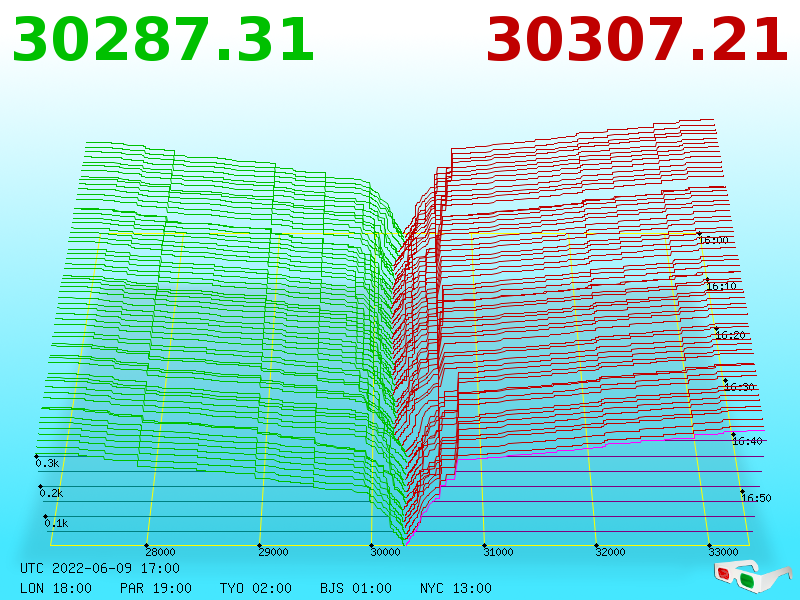Click the 33000 price axis label
Viewport: 800px width, 600px height.
point(723,552)
